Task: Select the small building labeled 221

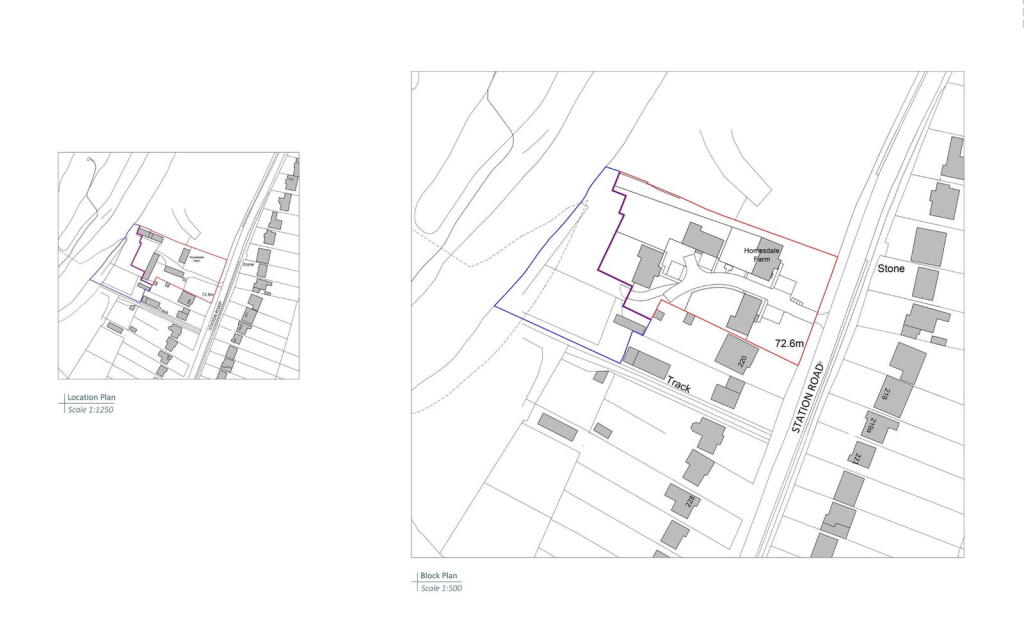Action: (x=860, y=457)
